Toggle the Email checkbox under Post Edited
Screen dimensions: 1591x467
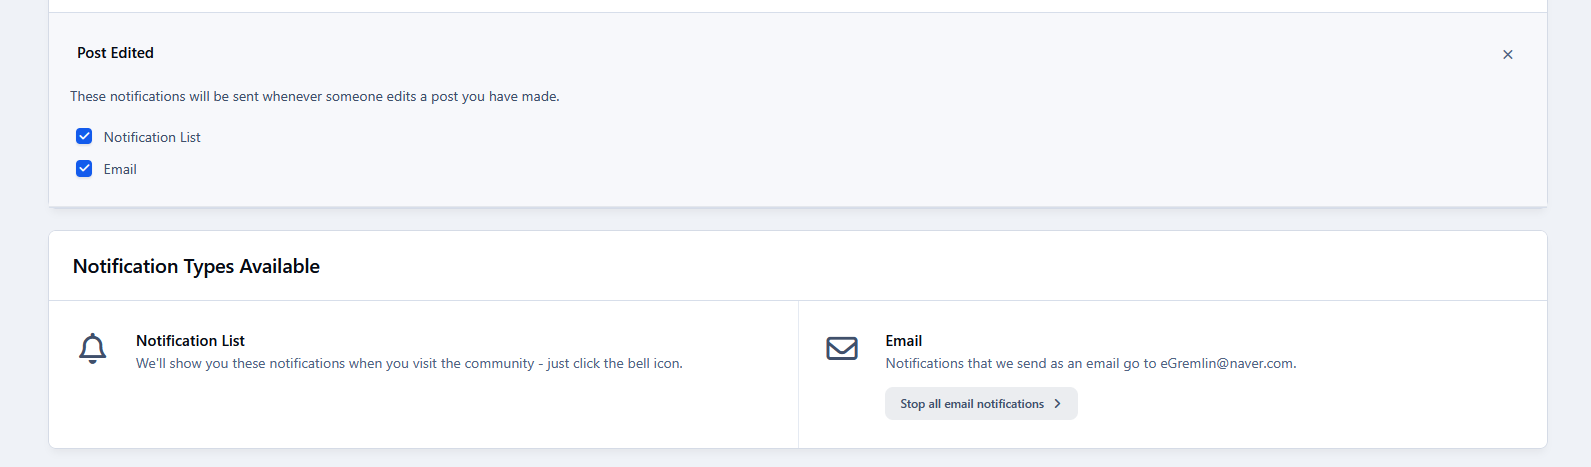[x=84, y=169]
